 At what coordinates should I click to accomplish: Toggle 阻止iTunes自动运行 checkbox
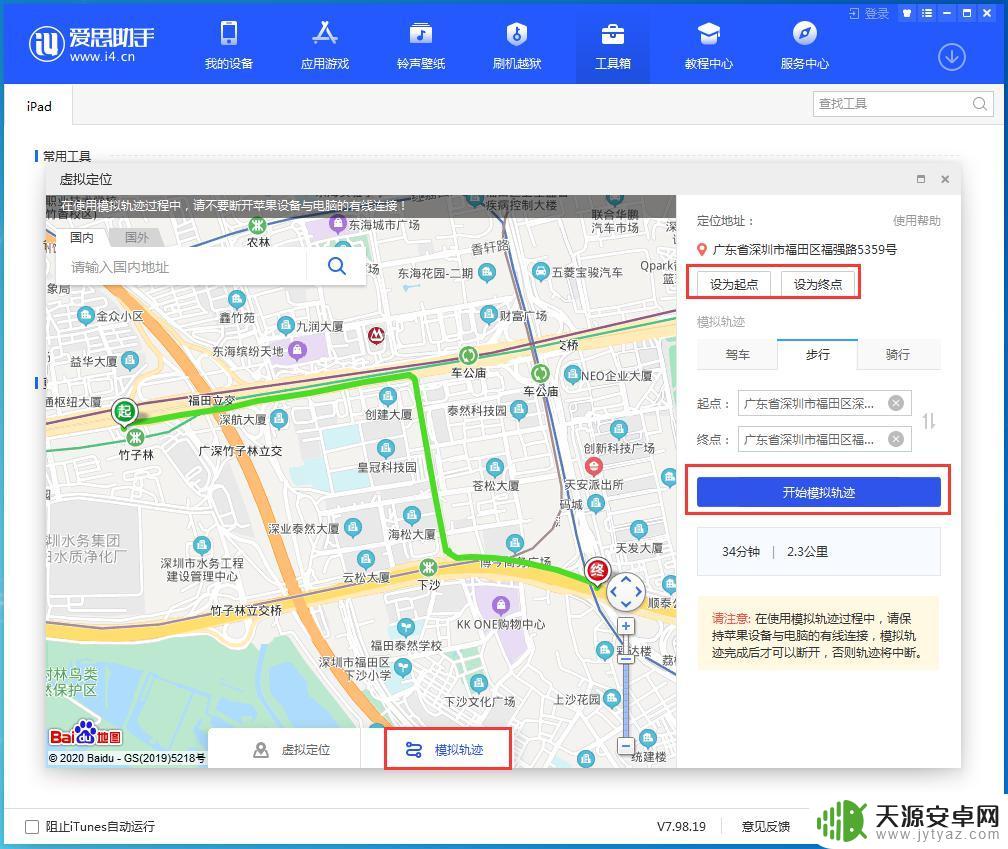[x=32, y=827]
